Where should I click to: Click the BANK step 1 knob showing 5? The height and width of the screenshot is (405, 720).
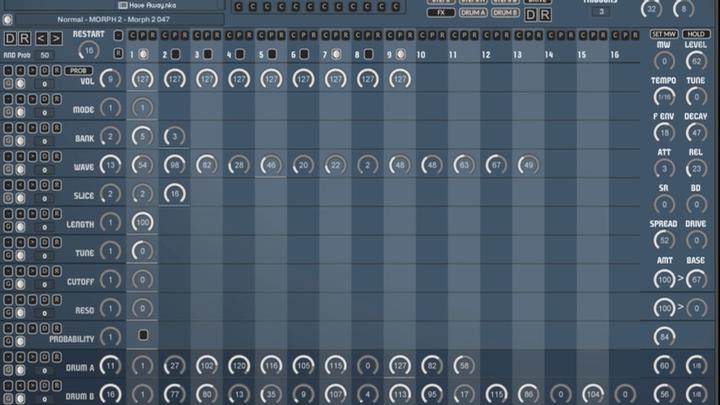point(142,136)
